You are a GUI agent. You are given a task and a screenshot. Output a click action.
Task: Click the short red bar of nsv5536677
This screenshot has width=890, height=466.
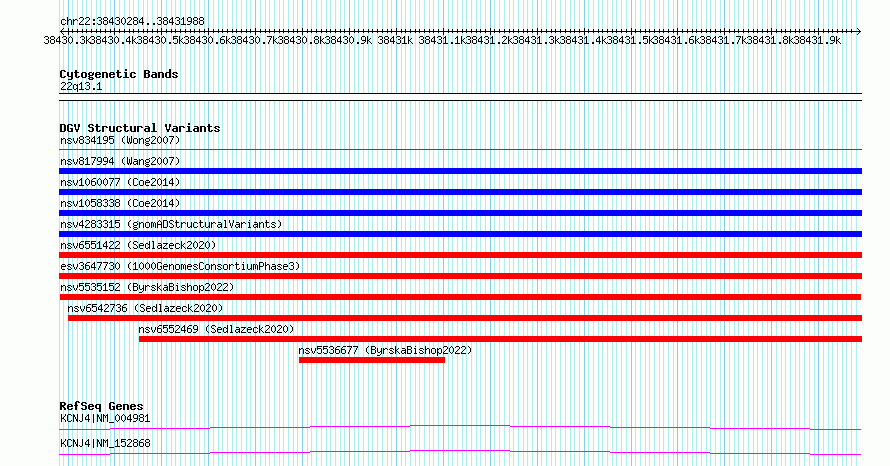372,360
